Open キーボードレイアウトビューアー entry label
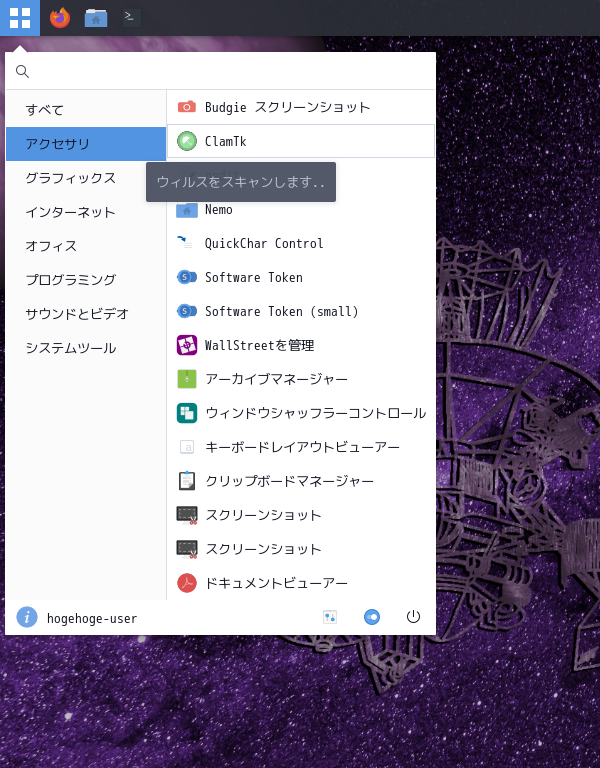 coord(302,447)
